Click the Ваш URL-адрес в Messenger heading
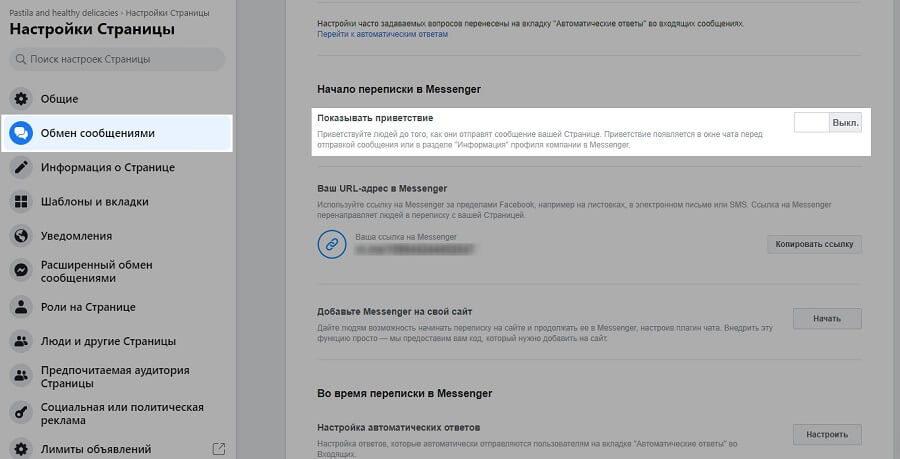This screenshot has height=459, width=900. click(x=382, y=188)
